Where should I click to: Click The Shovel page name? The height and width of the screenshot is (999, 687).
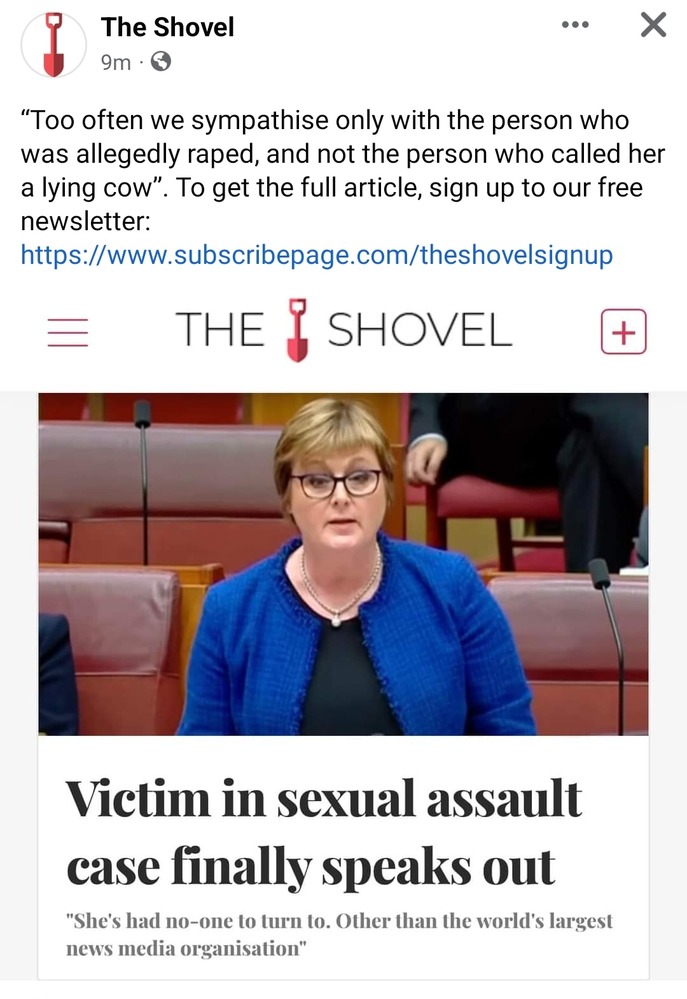pyautogui.click(x=167, y=27)
